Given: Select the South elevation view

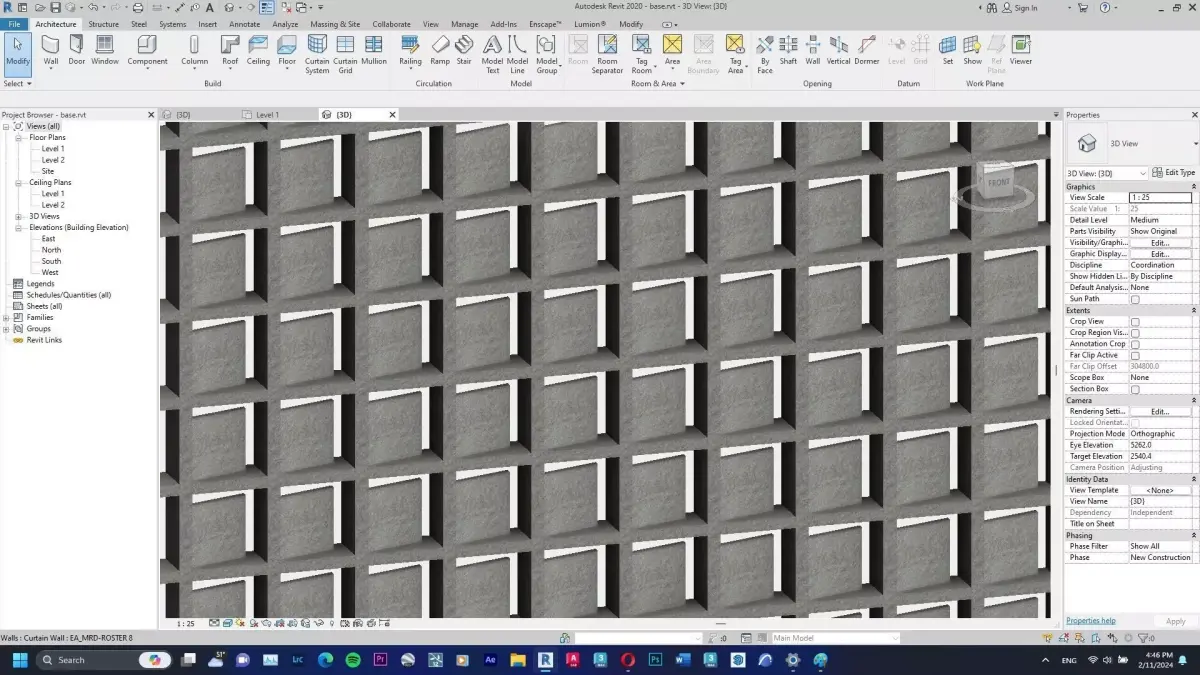Looking at the screenshot, I should click(51, 261).
